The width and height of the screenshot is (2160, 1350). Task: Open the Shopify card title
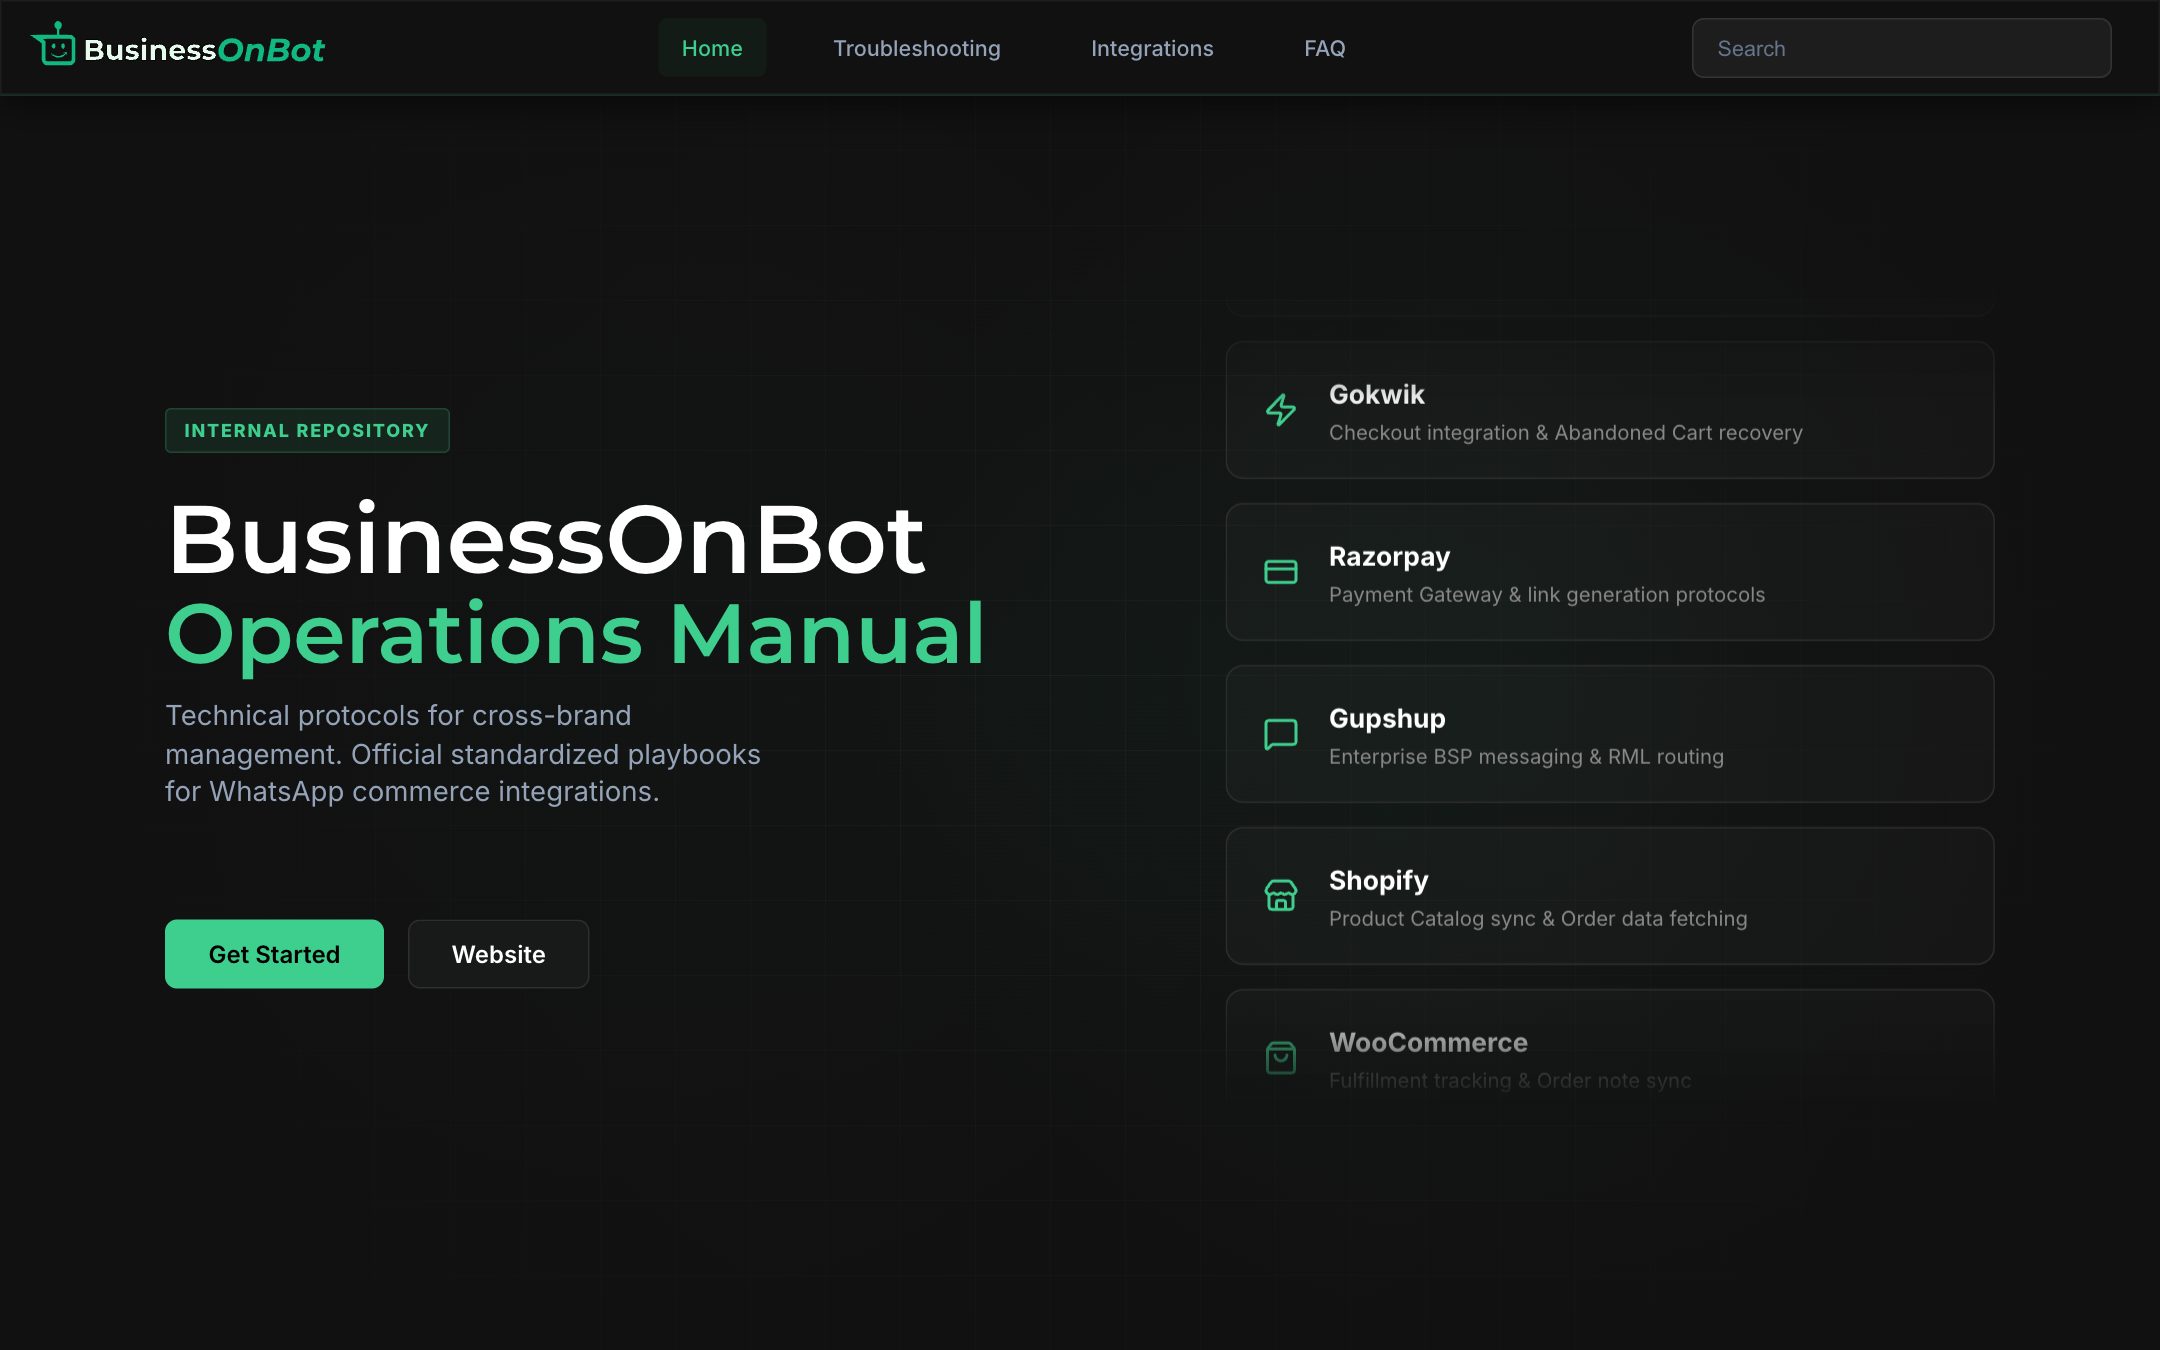(1379, 881)
